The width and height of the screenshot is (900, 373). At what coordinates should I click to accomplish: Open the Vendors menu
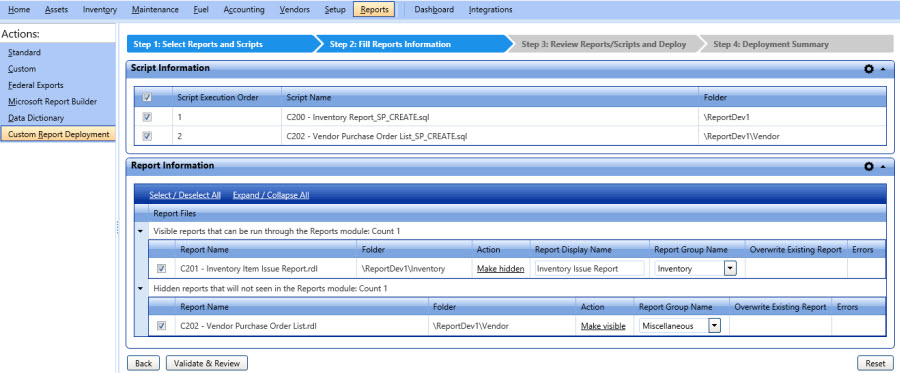tap(295, 10)
